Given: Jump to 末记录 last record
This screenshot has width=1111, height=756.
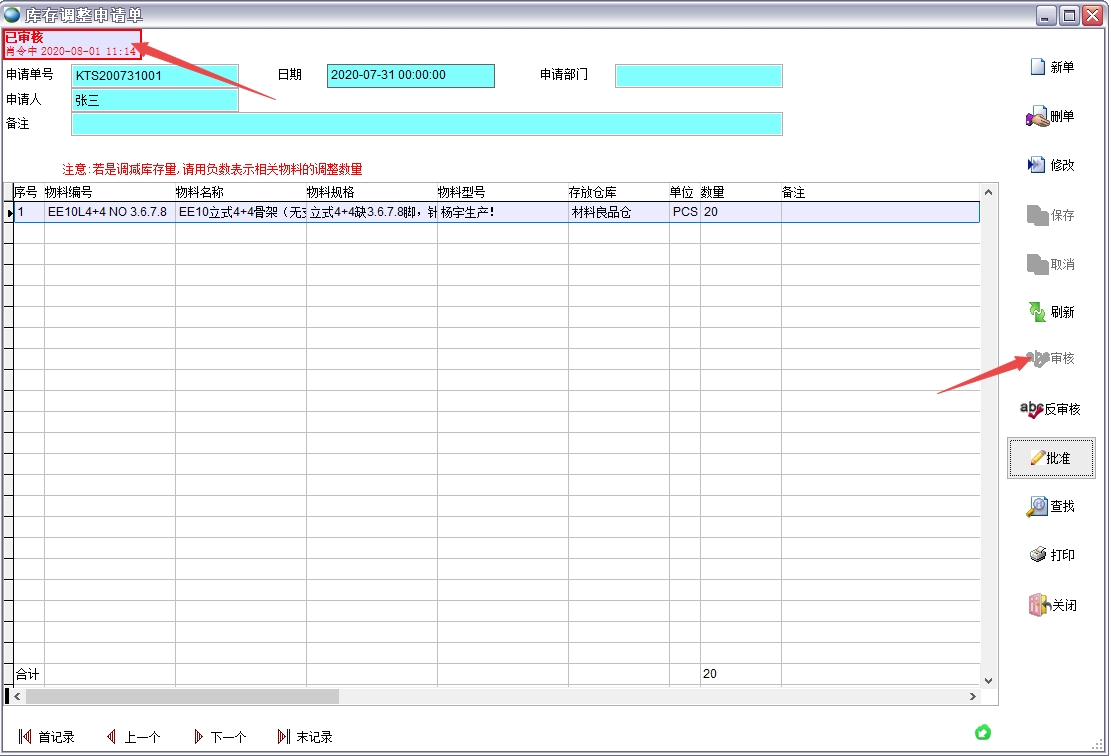Looking at the screenshot, I should click(x=283, y=737).
